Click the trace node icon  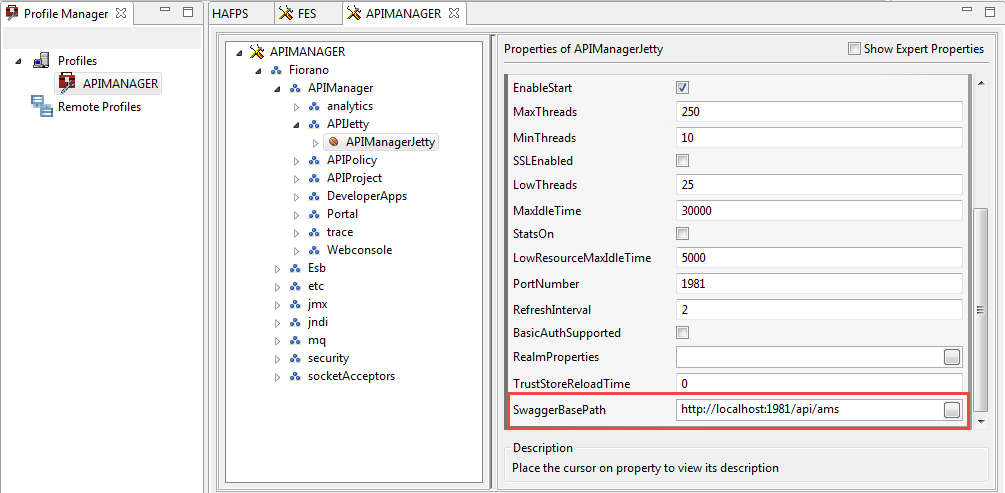(314, 232)
